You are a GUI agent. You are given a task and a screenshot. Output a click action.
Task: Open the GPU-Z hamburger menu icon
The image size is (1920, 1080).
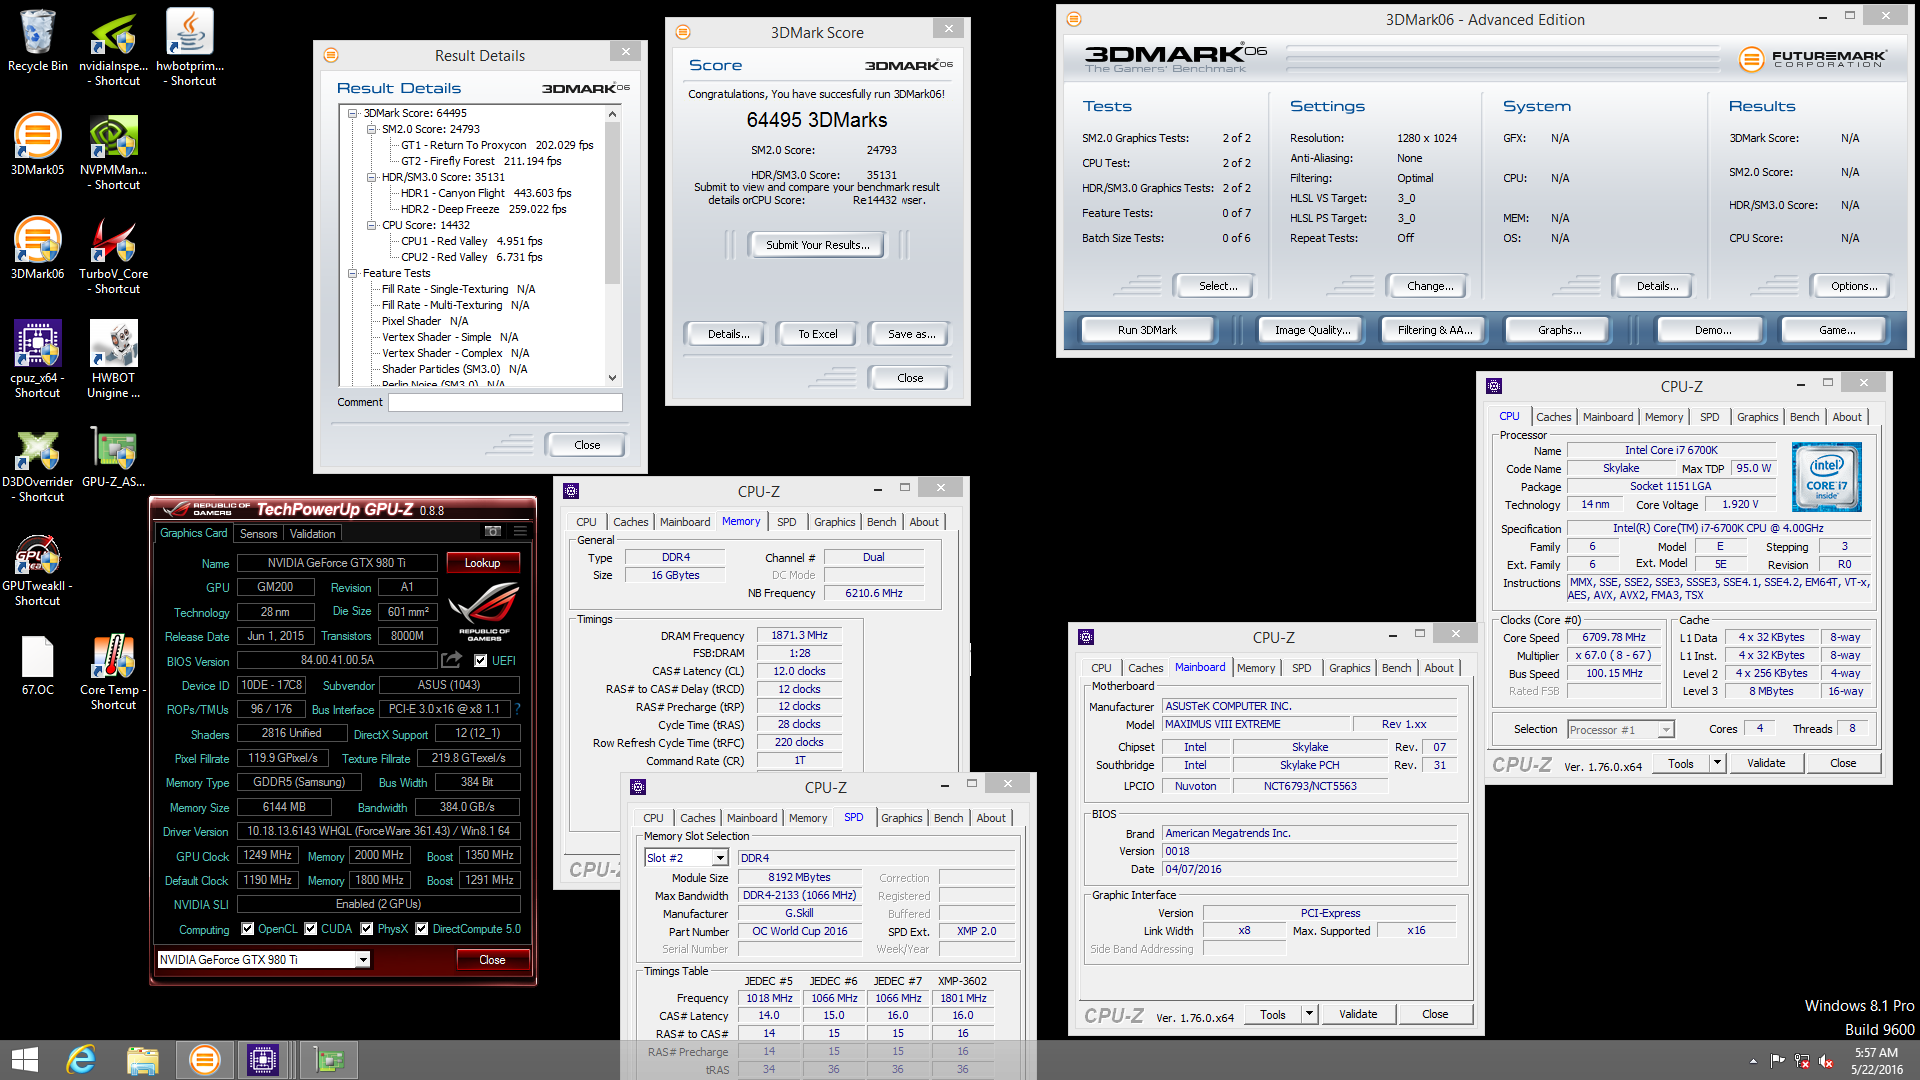click(521, 531)
